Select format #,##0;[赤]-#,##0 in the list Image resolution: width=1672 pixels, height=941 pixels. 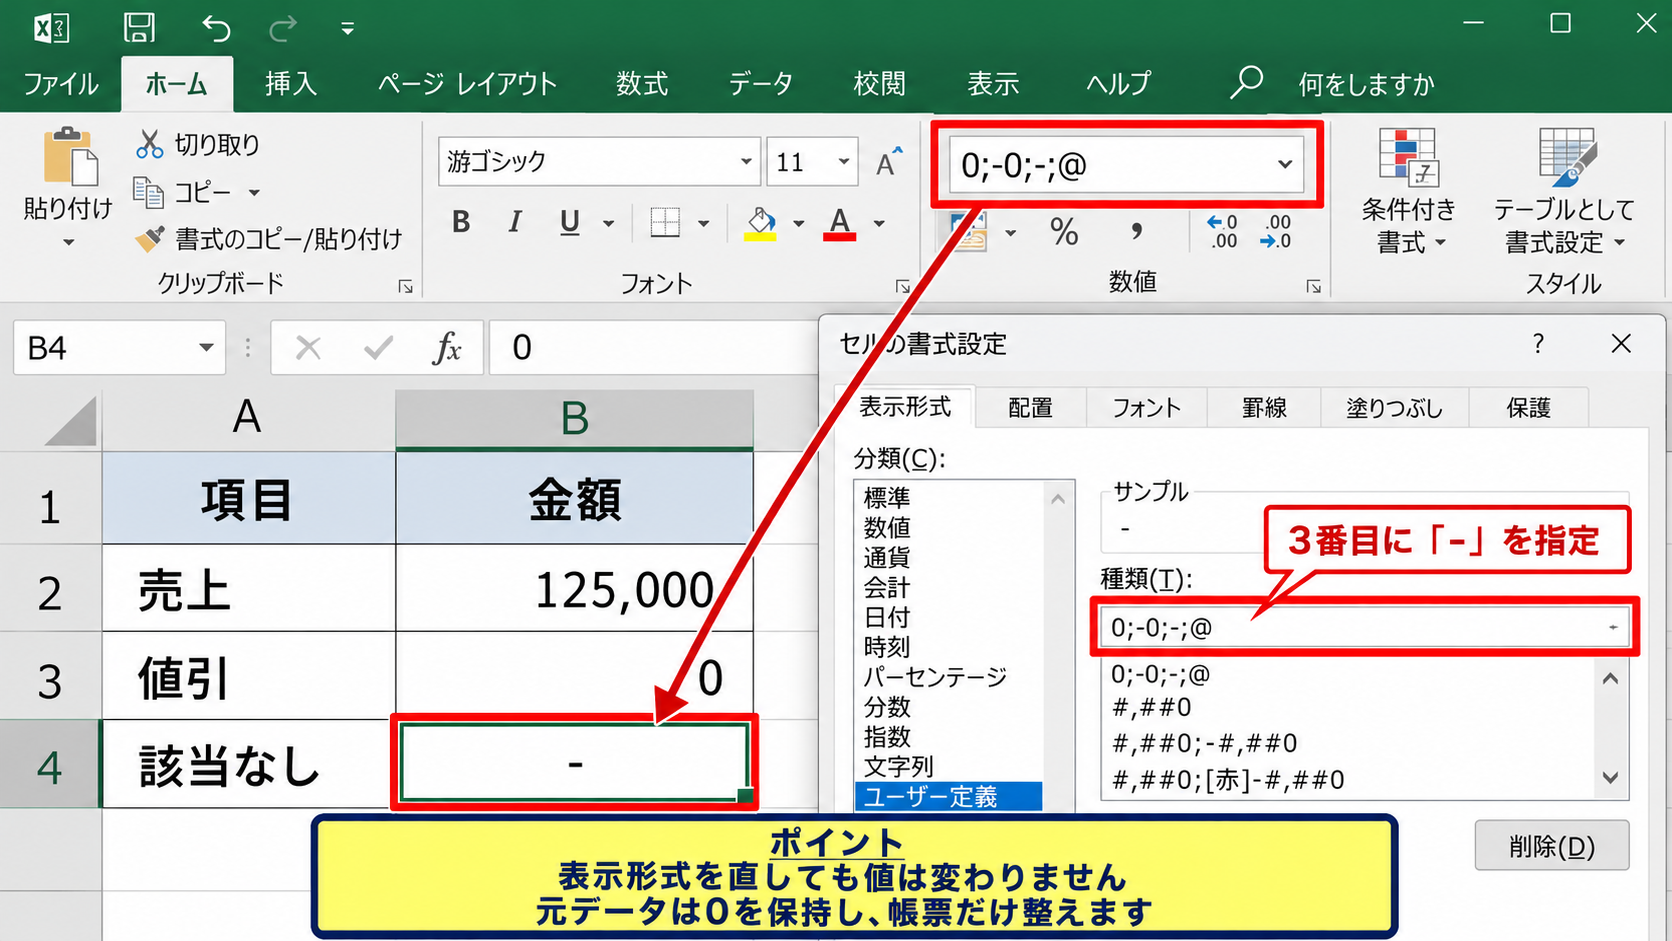(1228, 780)
